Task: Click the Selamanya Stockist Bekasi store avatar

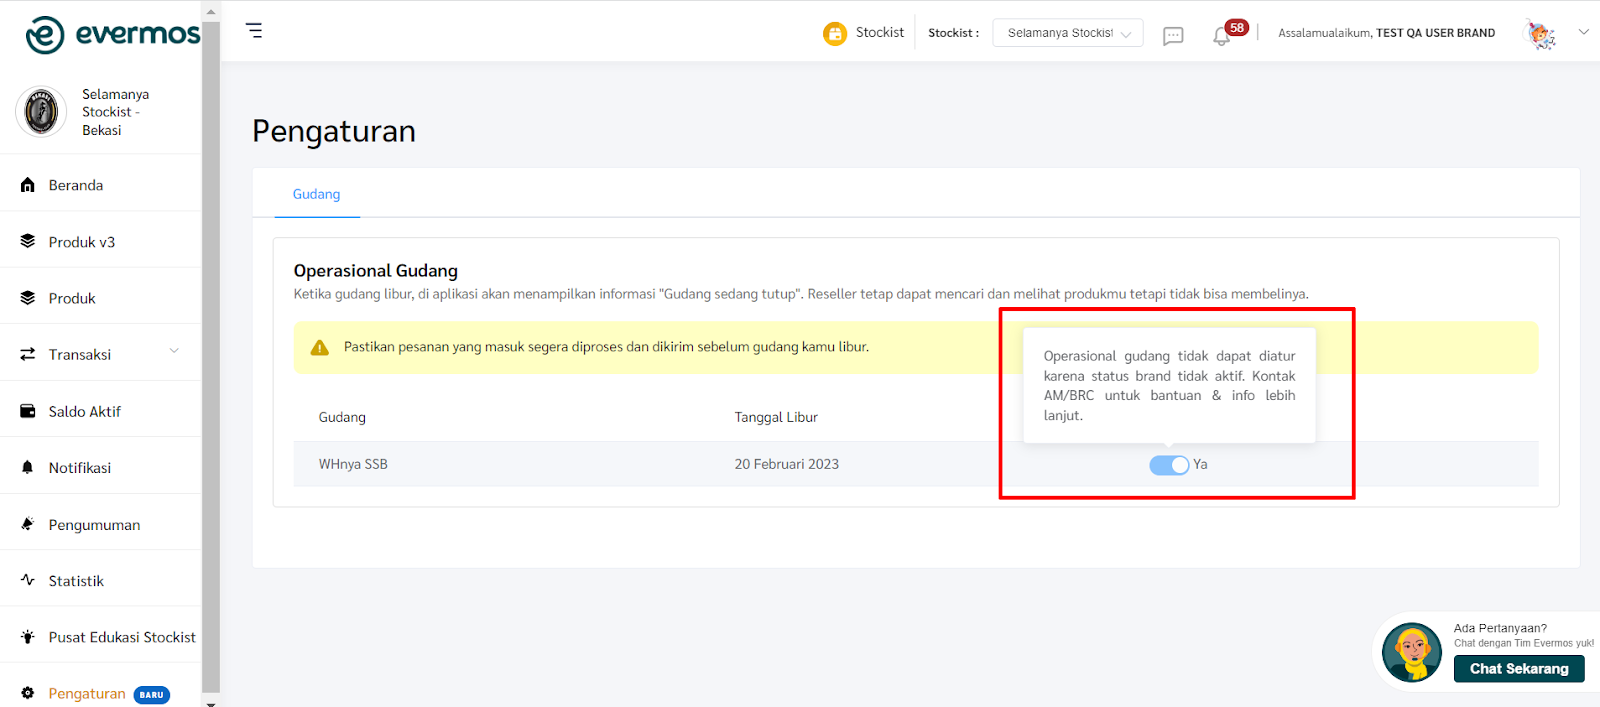Action: [41, 111]
